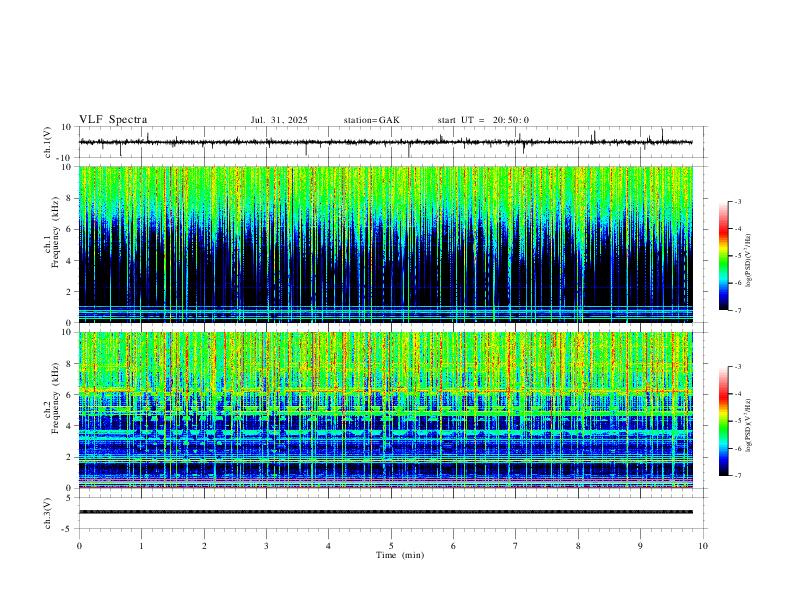Click the time axis tick label "2"
This screenshot has width=792, height=612.
(x=204, y=546)
